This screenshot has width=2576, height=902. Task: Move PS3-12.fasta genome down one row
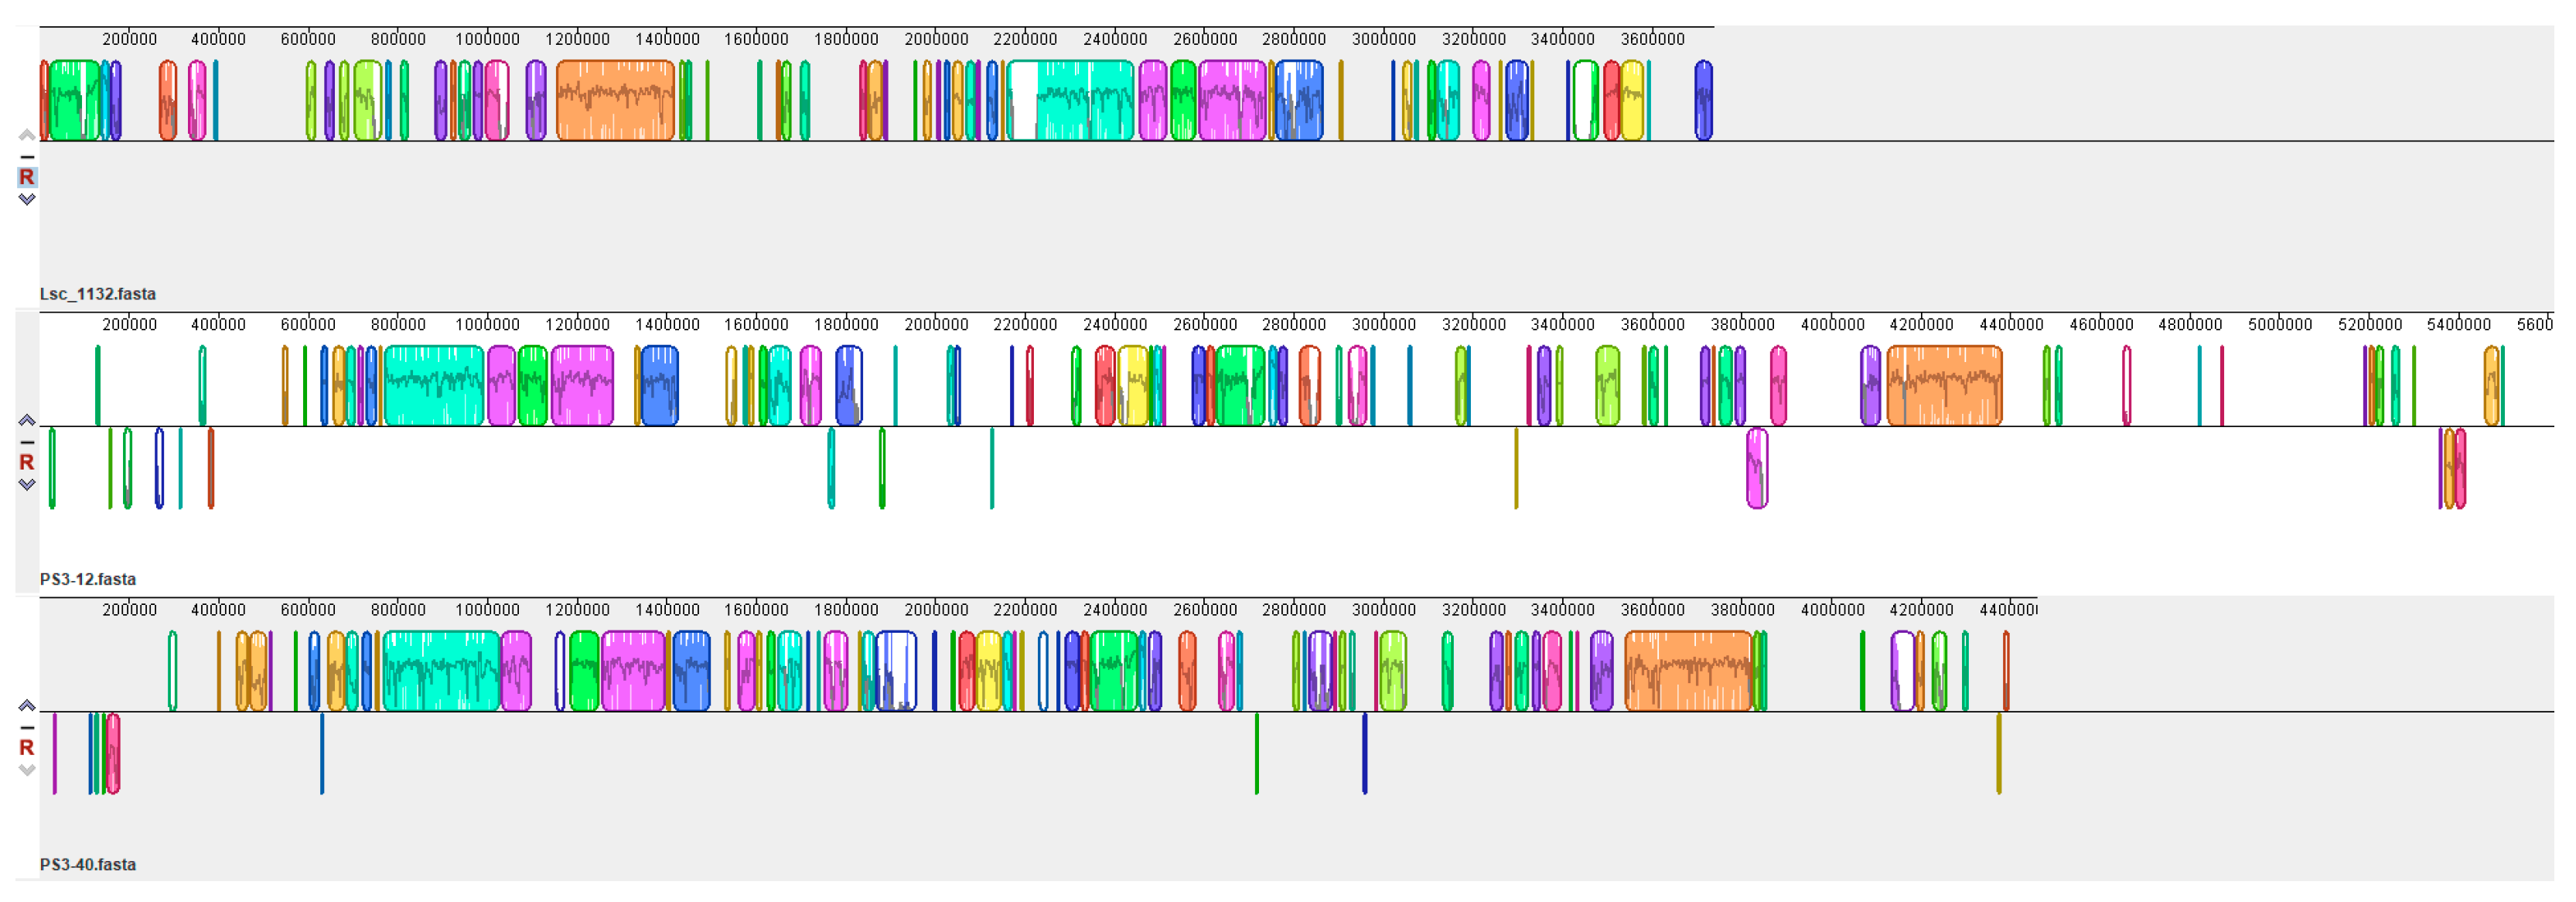click(x=27, y=485)
